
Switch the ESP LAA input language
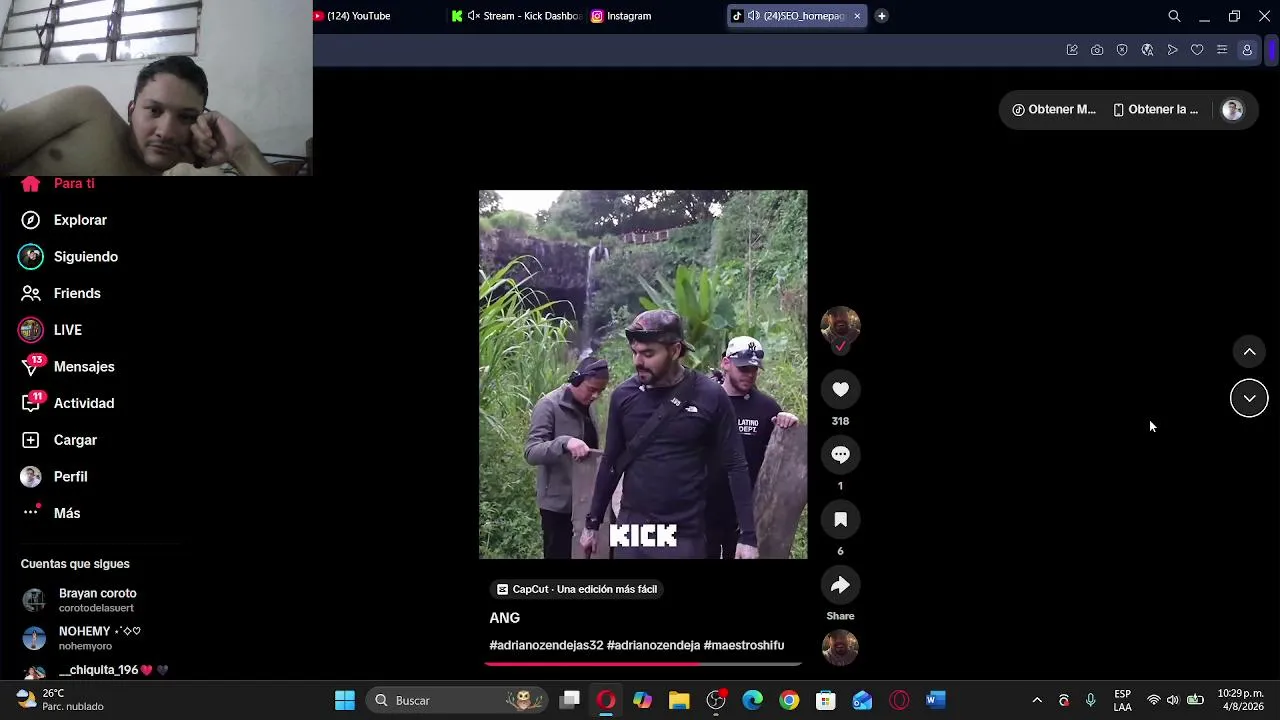click(x=1123, y=700)
